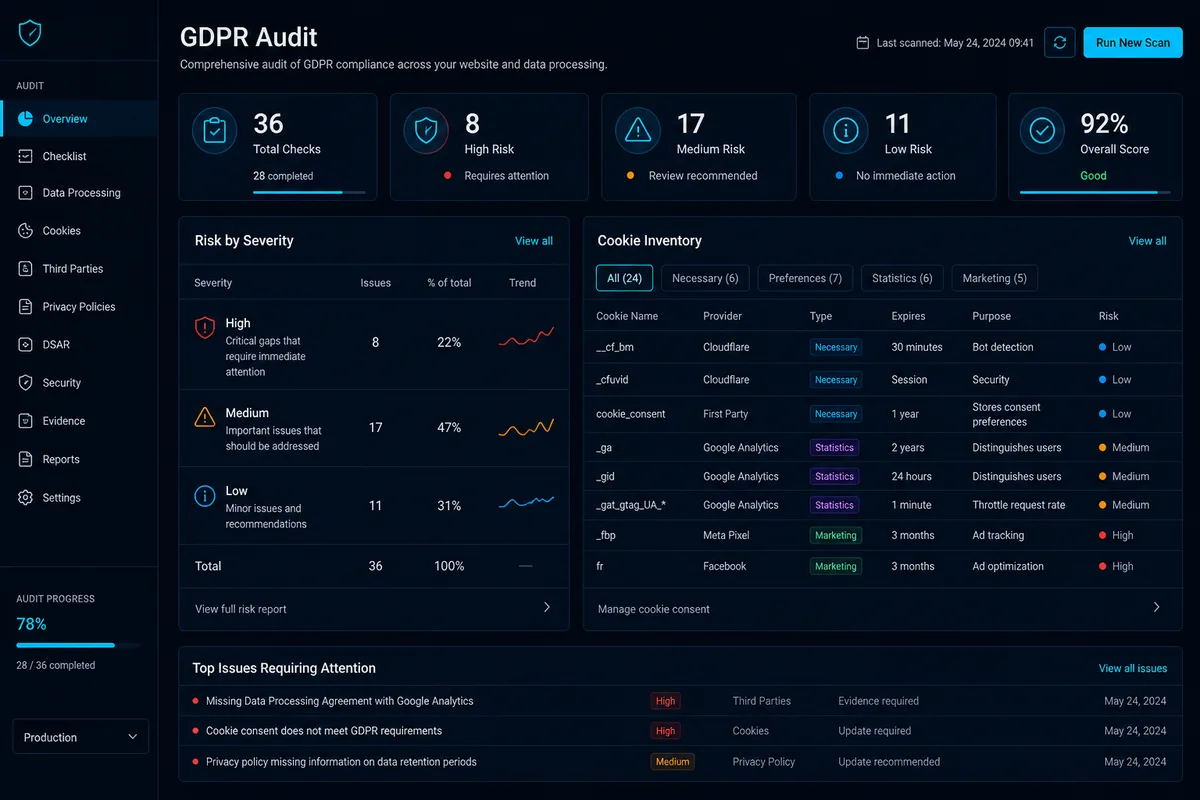Viewport: 1200px width, 800px height.
Task: Click the _ga cookie name
Action: click(604, 448)
